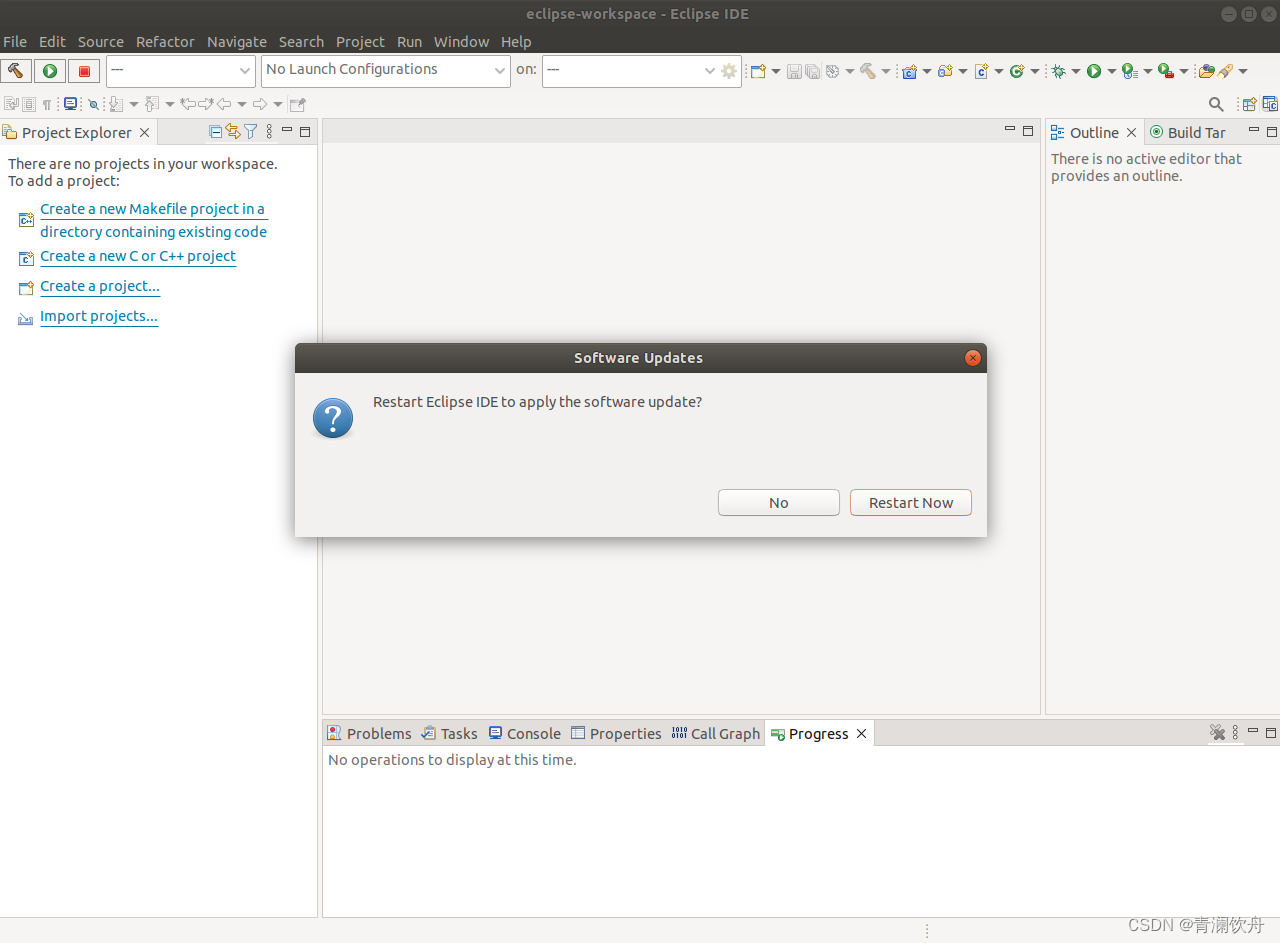Open the launch mode dropdown

click(x=181, y=71)
